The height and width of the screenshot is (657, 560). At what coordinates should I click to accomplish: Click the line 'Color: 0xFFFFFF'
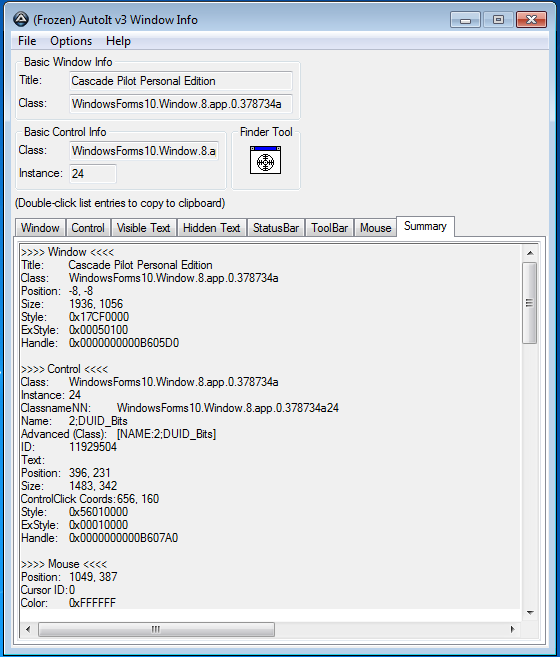pyautogui.click(x=69, y=603)
